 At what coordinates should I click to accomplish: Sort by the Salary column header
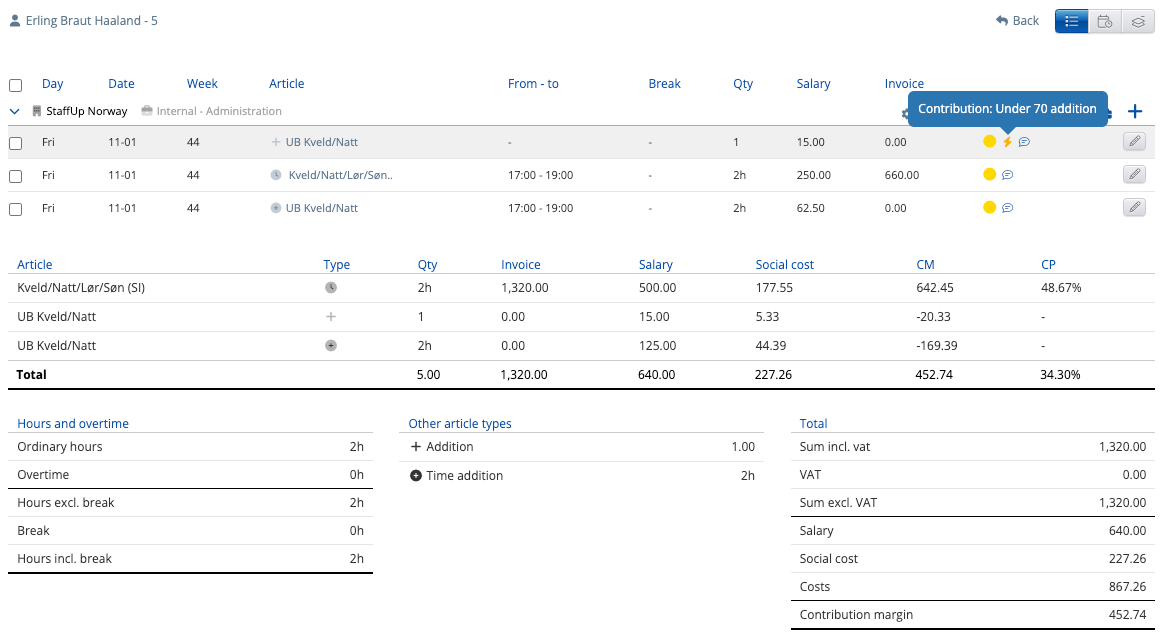tap(813, 84)
